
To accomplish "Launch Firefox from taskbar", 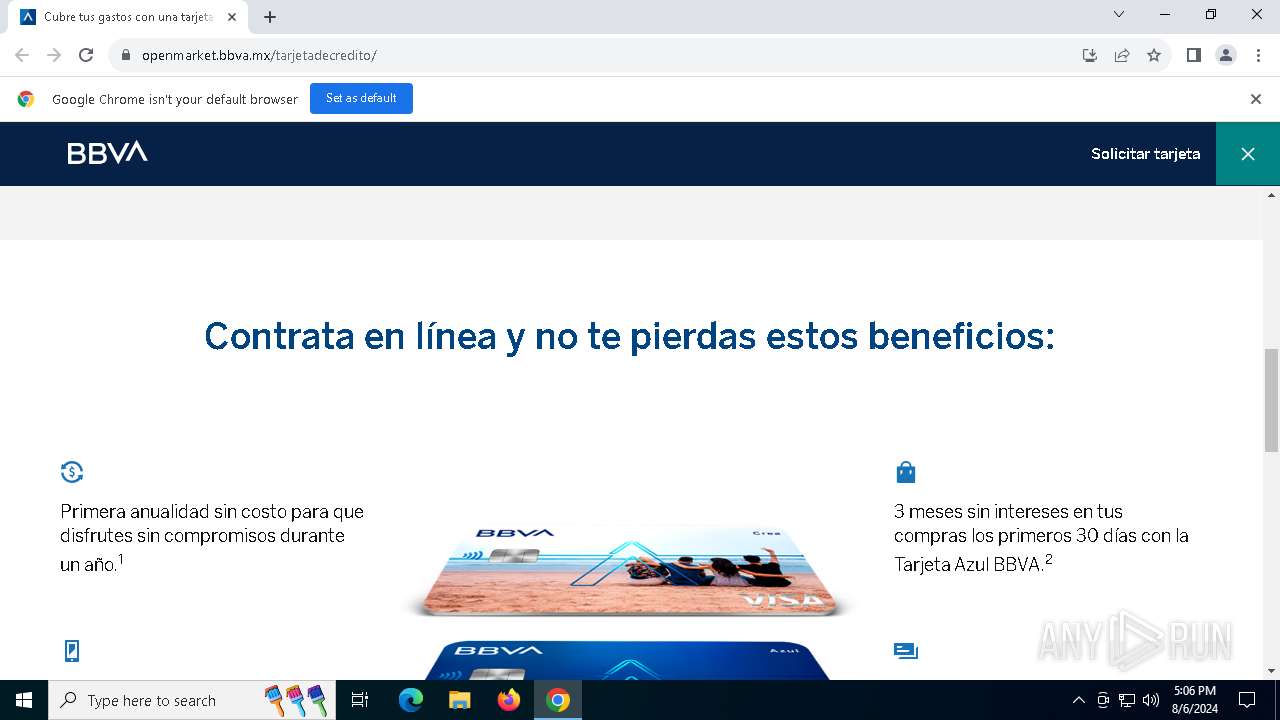I will pos(509,700).
